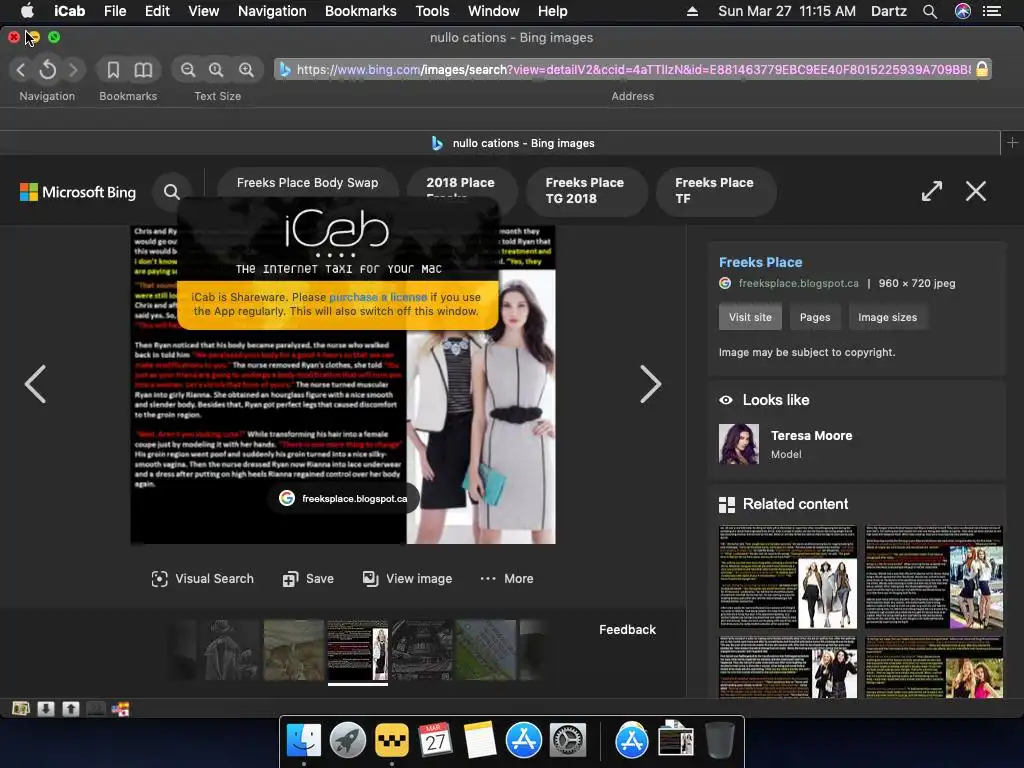1024x768 pixels.
Task: Click the flags icon in the status bar
Action: coord(121,709)
